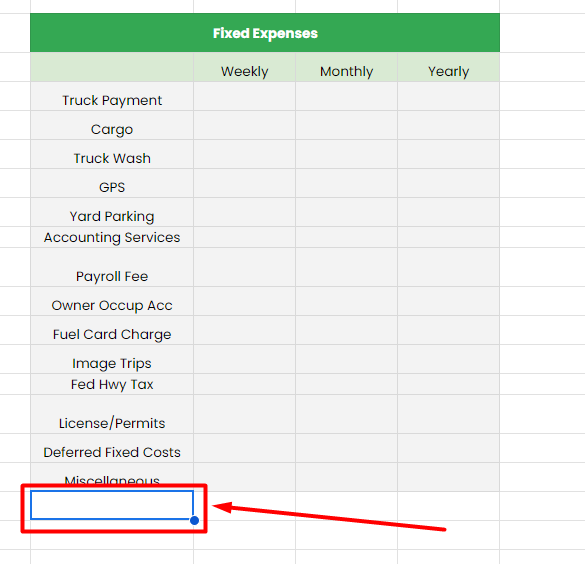The image size is (585, 564).
Task: Select the GPS label cell
Action: click(x=112, y=183)
